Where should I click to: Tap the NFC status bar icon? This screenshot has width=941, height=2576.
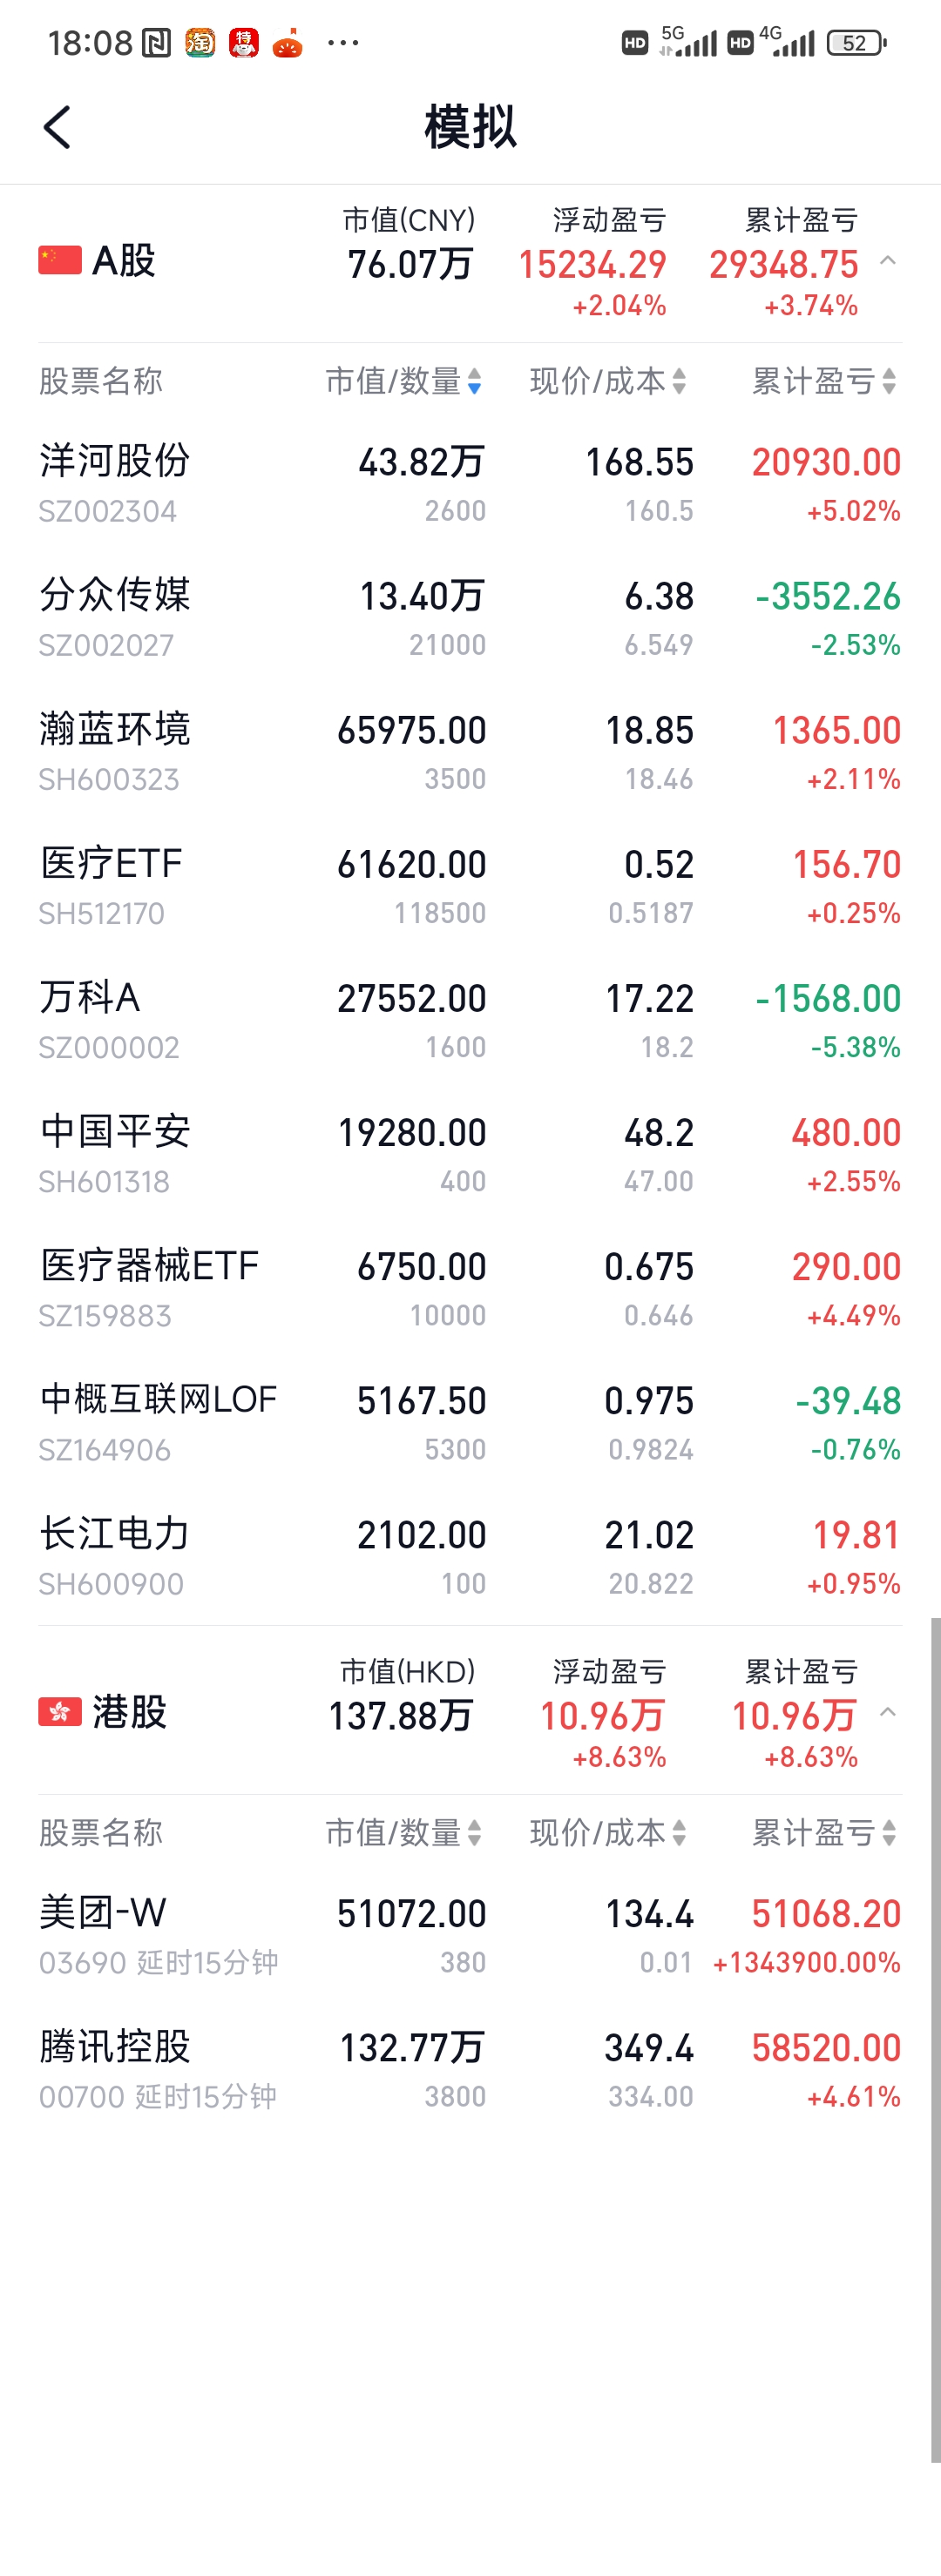(156, 43)
